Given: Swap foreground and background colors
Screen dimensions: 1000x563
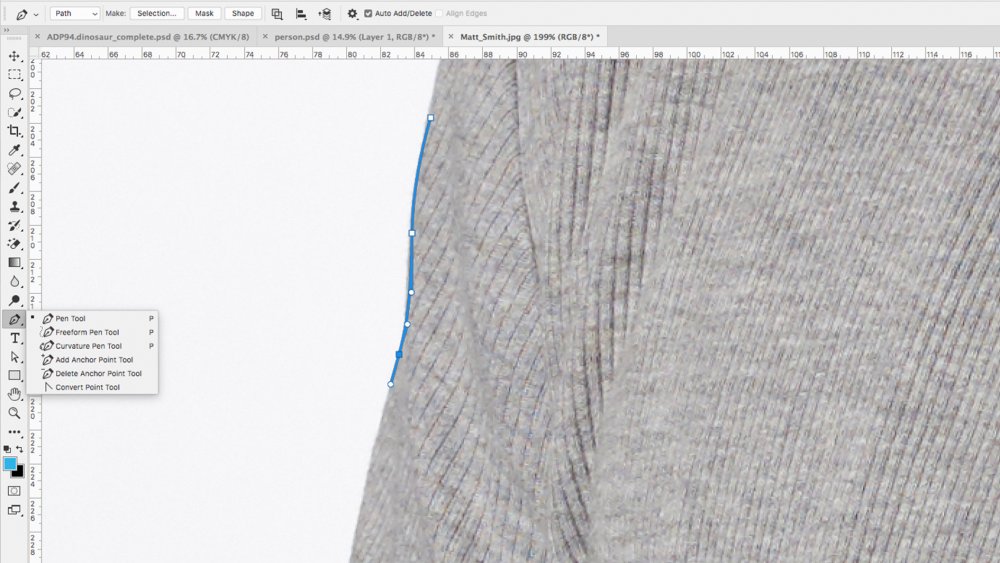Looking at the screenshot, I should (x=20, y=449).
